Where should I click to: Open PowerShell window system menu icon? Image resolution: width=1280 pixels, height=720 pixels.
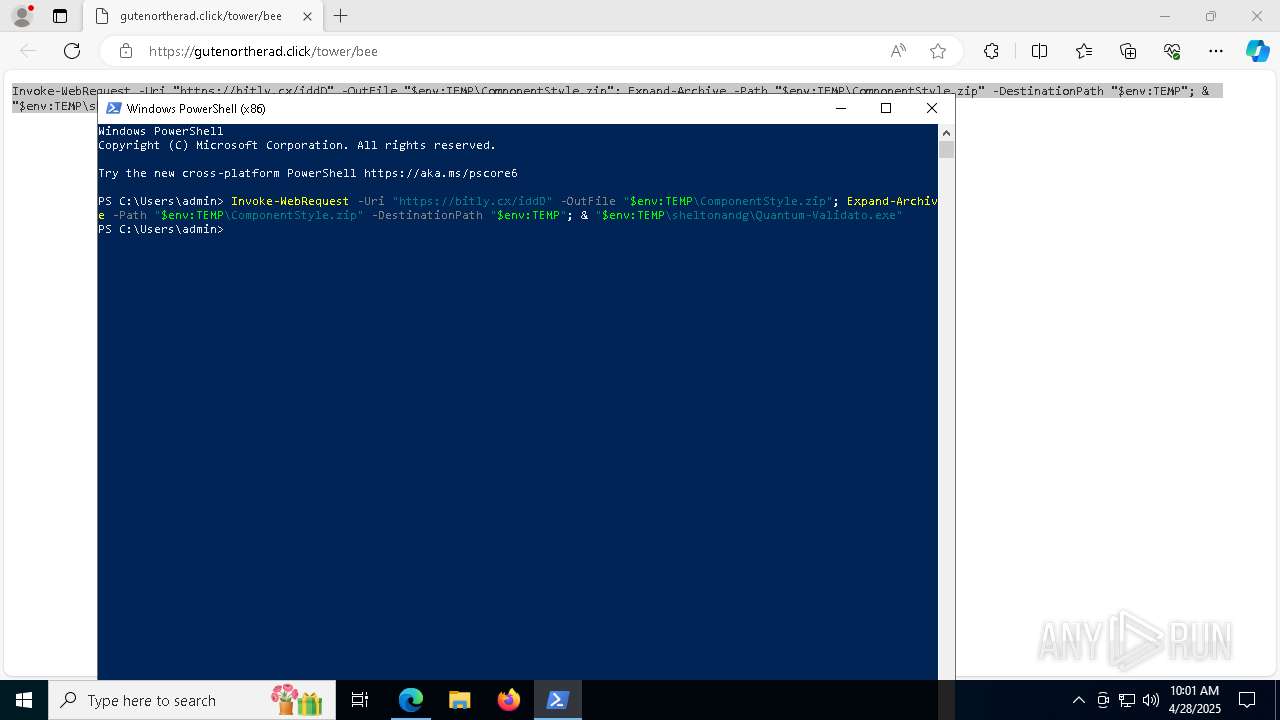pyautogui.click(x=114, y=108)
